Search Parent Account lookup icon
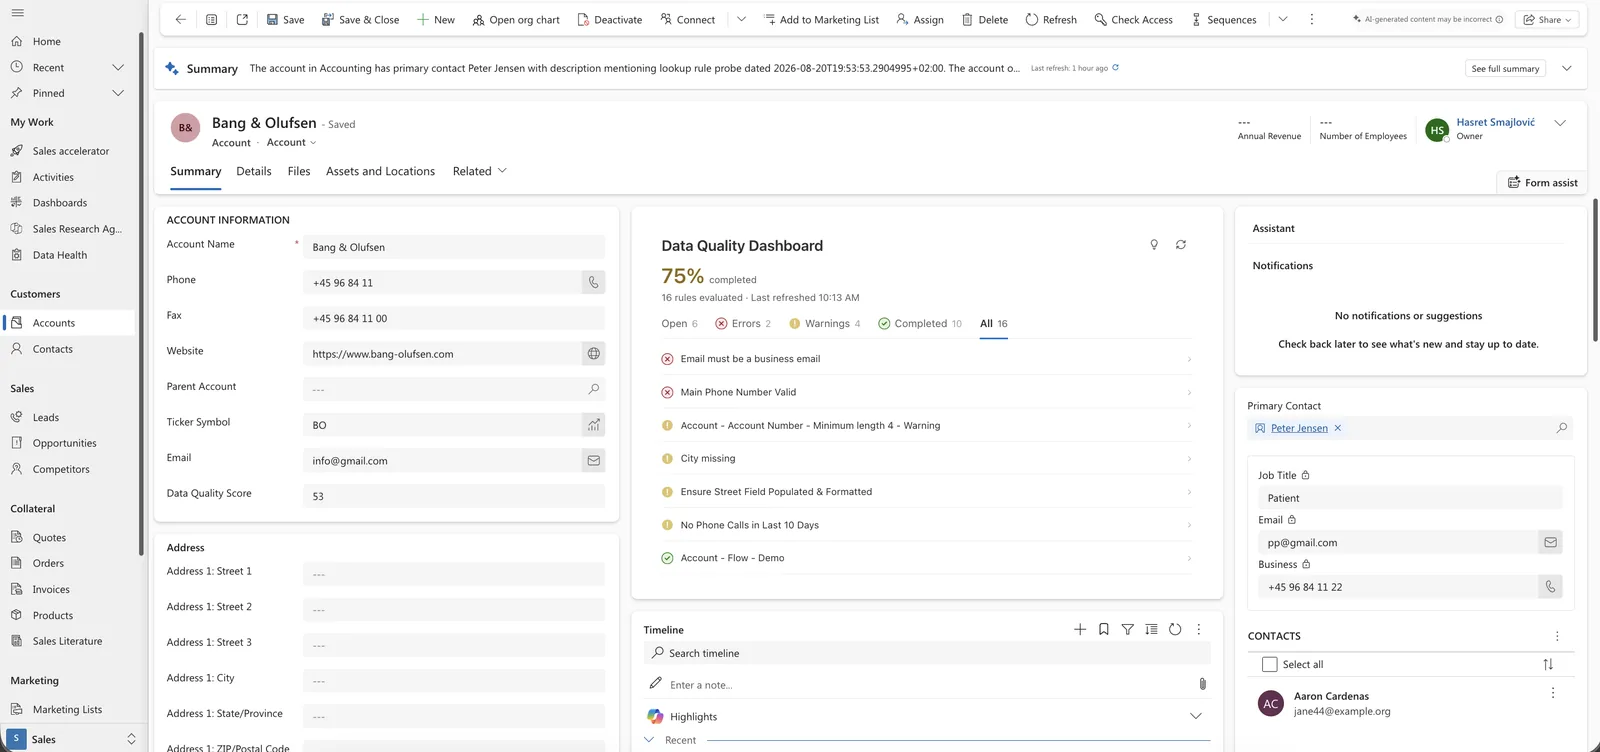The width and height of the screenshot is (1600, 752). point(593,389)
